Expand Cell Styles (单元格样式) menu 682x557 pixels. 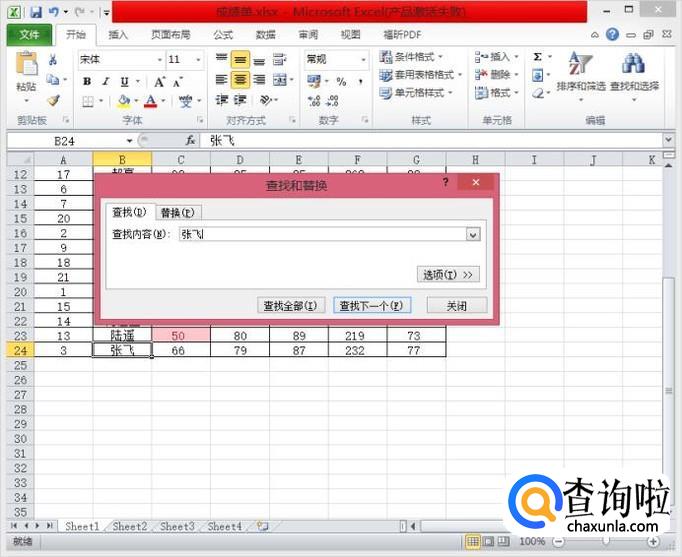point(416,93)
